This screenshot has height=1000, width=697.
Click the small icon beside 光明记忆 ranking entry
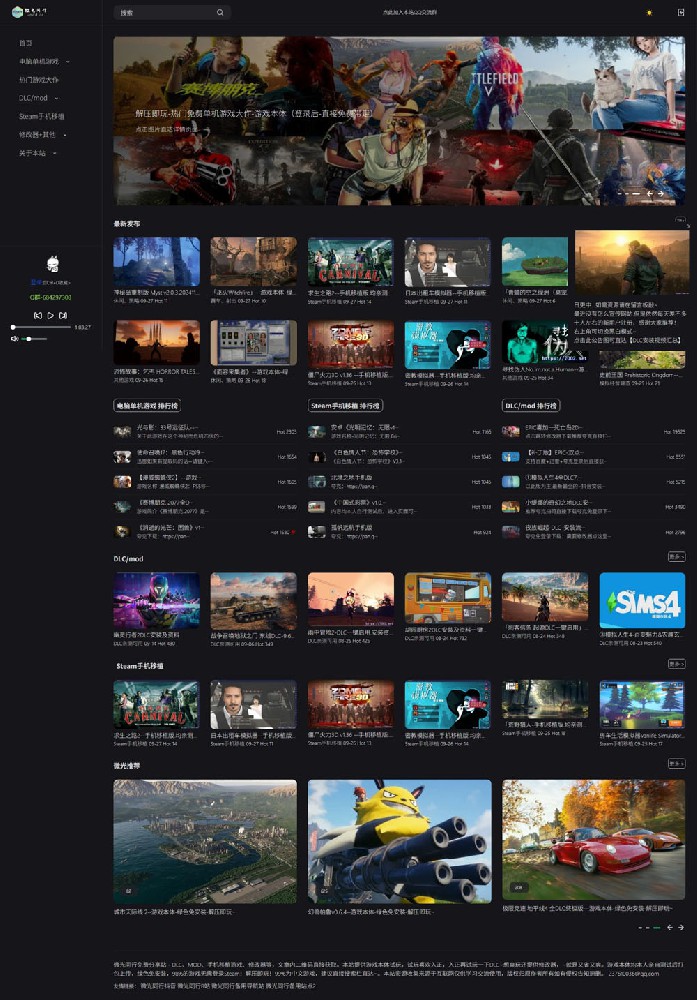[x=317, y=432]
